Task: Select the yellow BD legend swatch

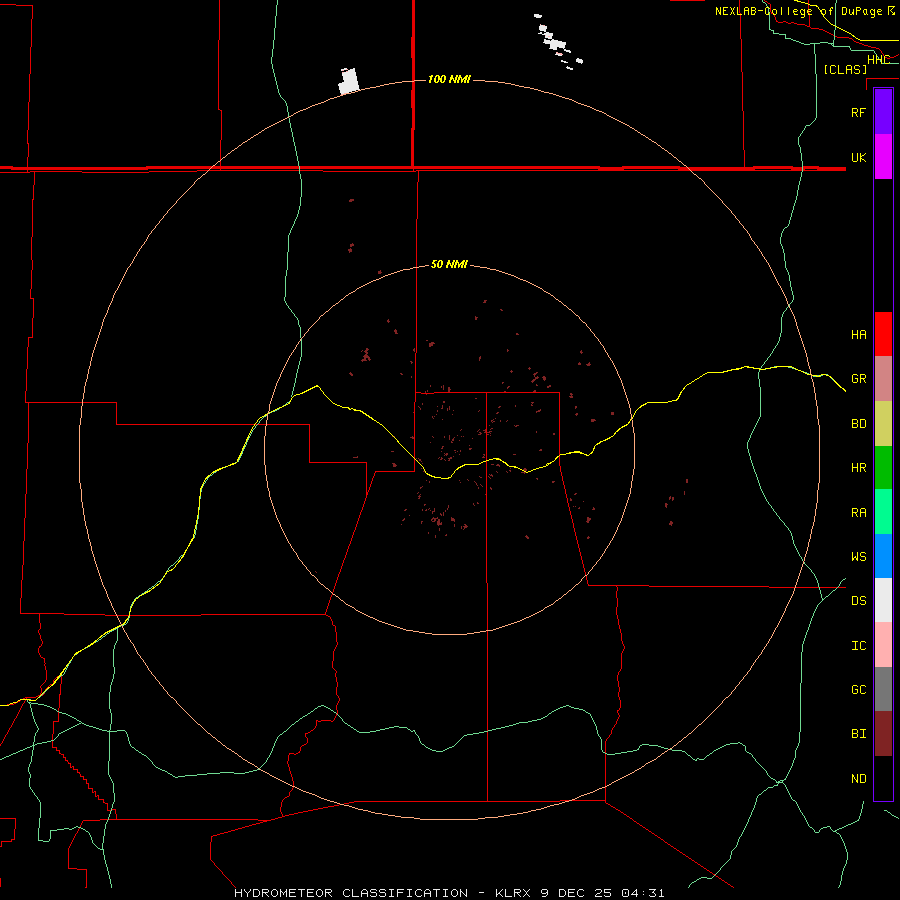Action: [x=883, y=424]
